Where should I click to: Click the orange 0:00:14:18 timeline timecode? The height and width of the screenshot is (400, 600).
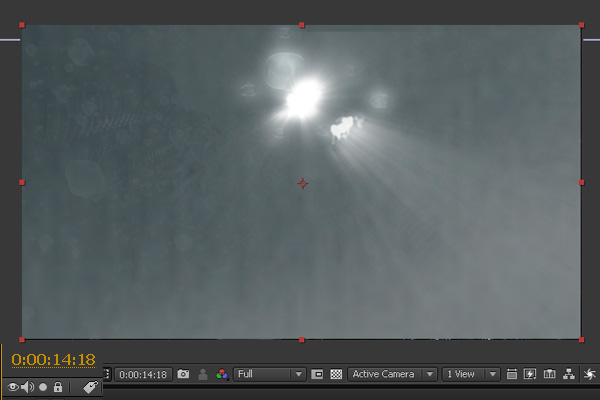coord(53,359)
